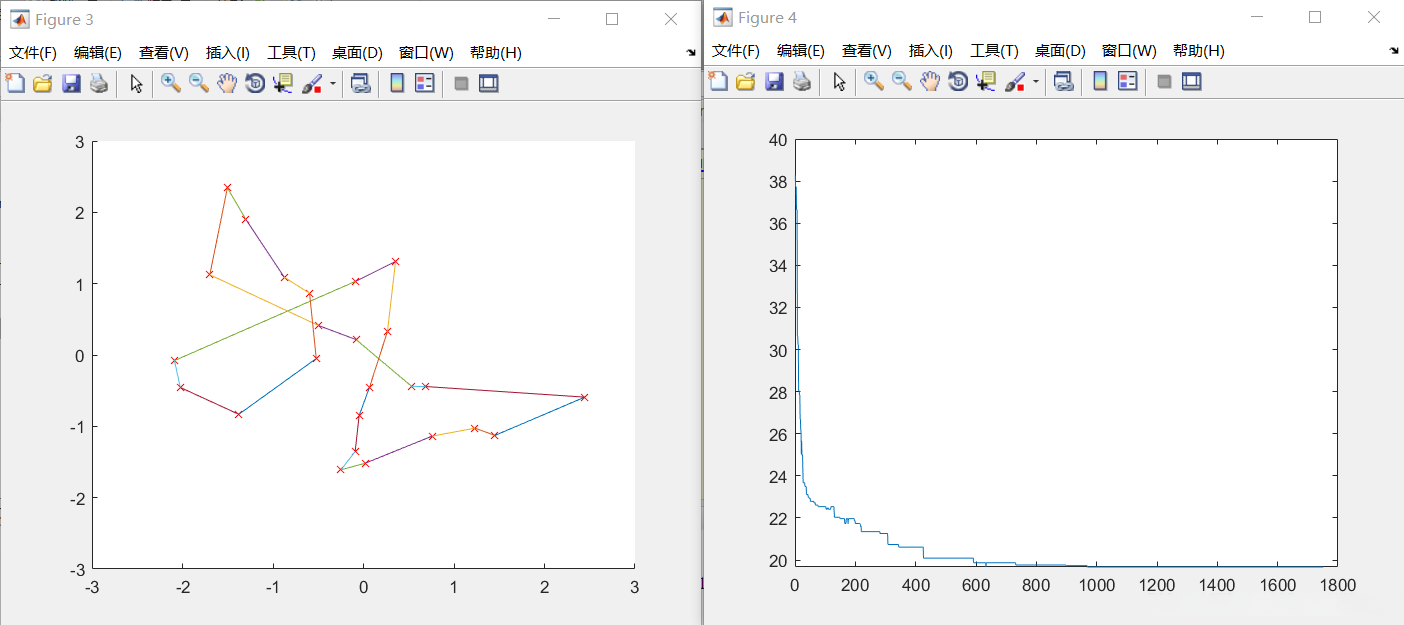Open 窗口(W) menu in Figure 4
Image resolution: width=1404 pixels, height=625 pixels.
click(1129, 52)
